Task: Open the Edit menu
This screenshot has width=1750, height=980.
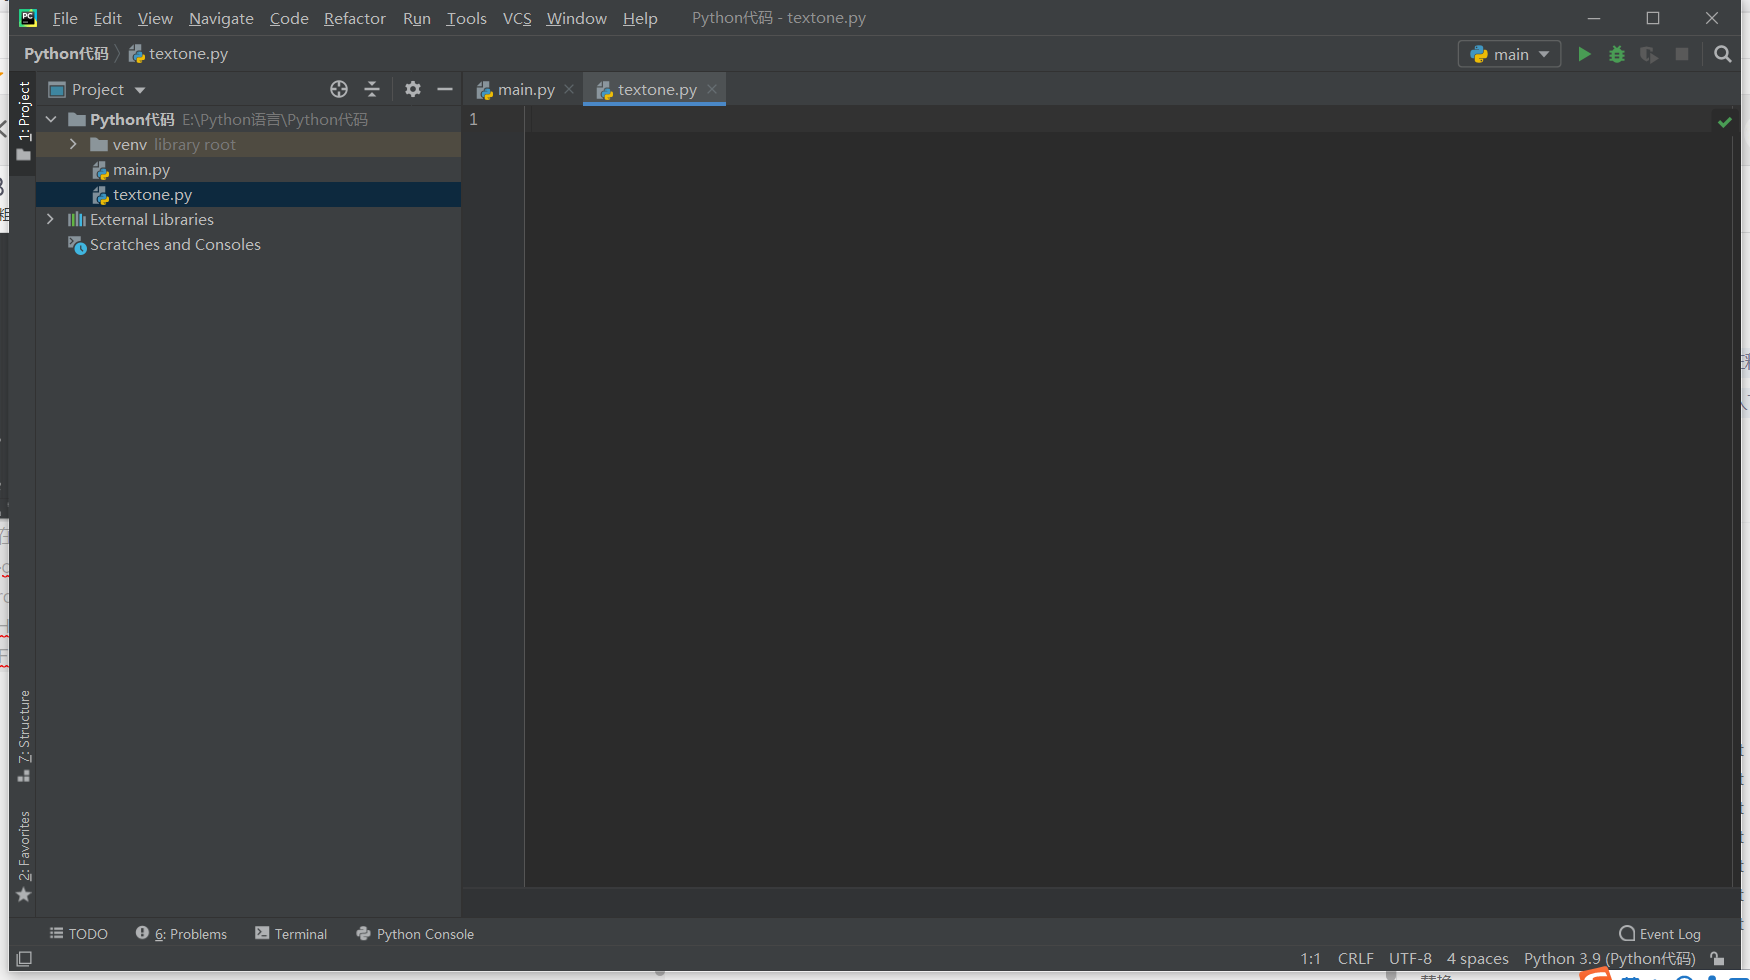Action: click(107, 18)
